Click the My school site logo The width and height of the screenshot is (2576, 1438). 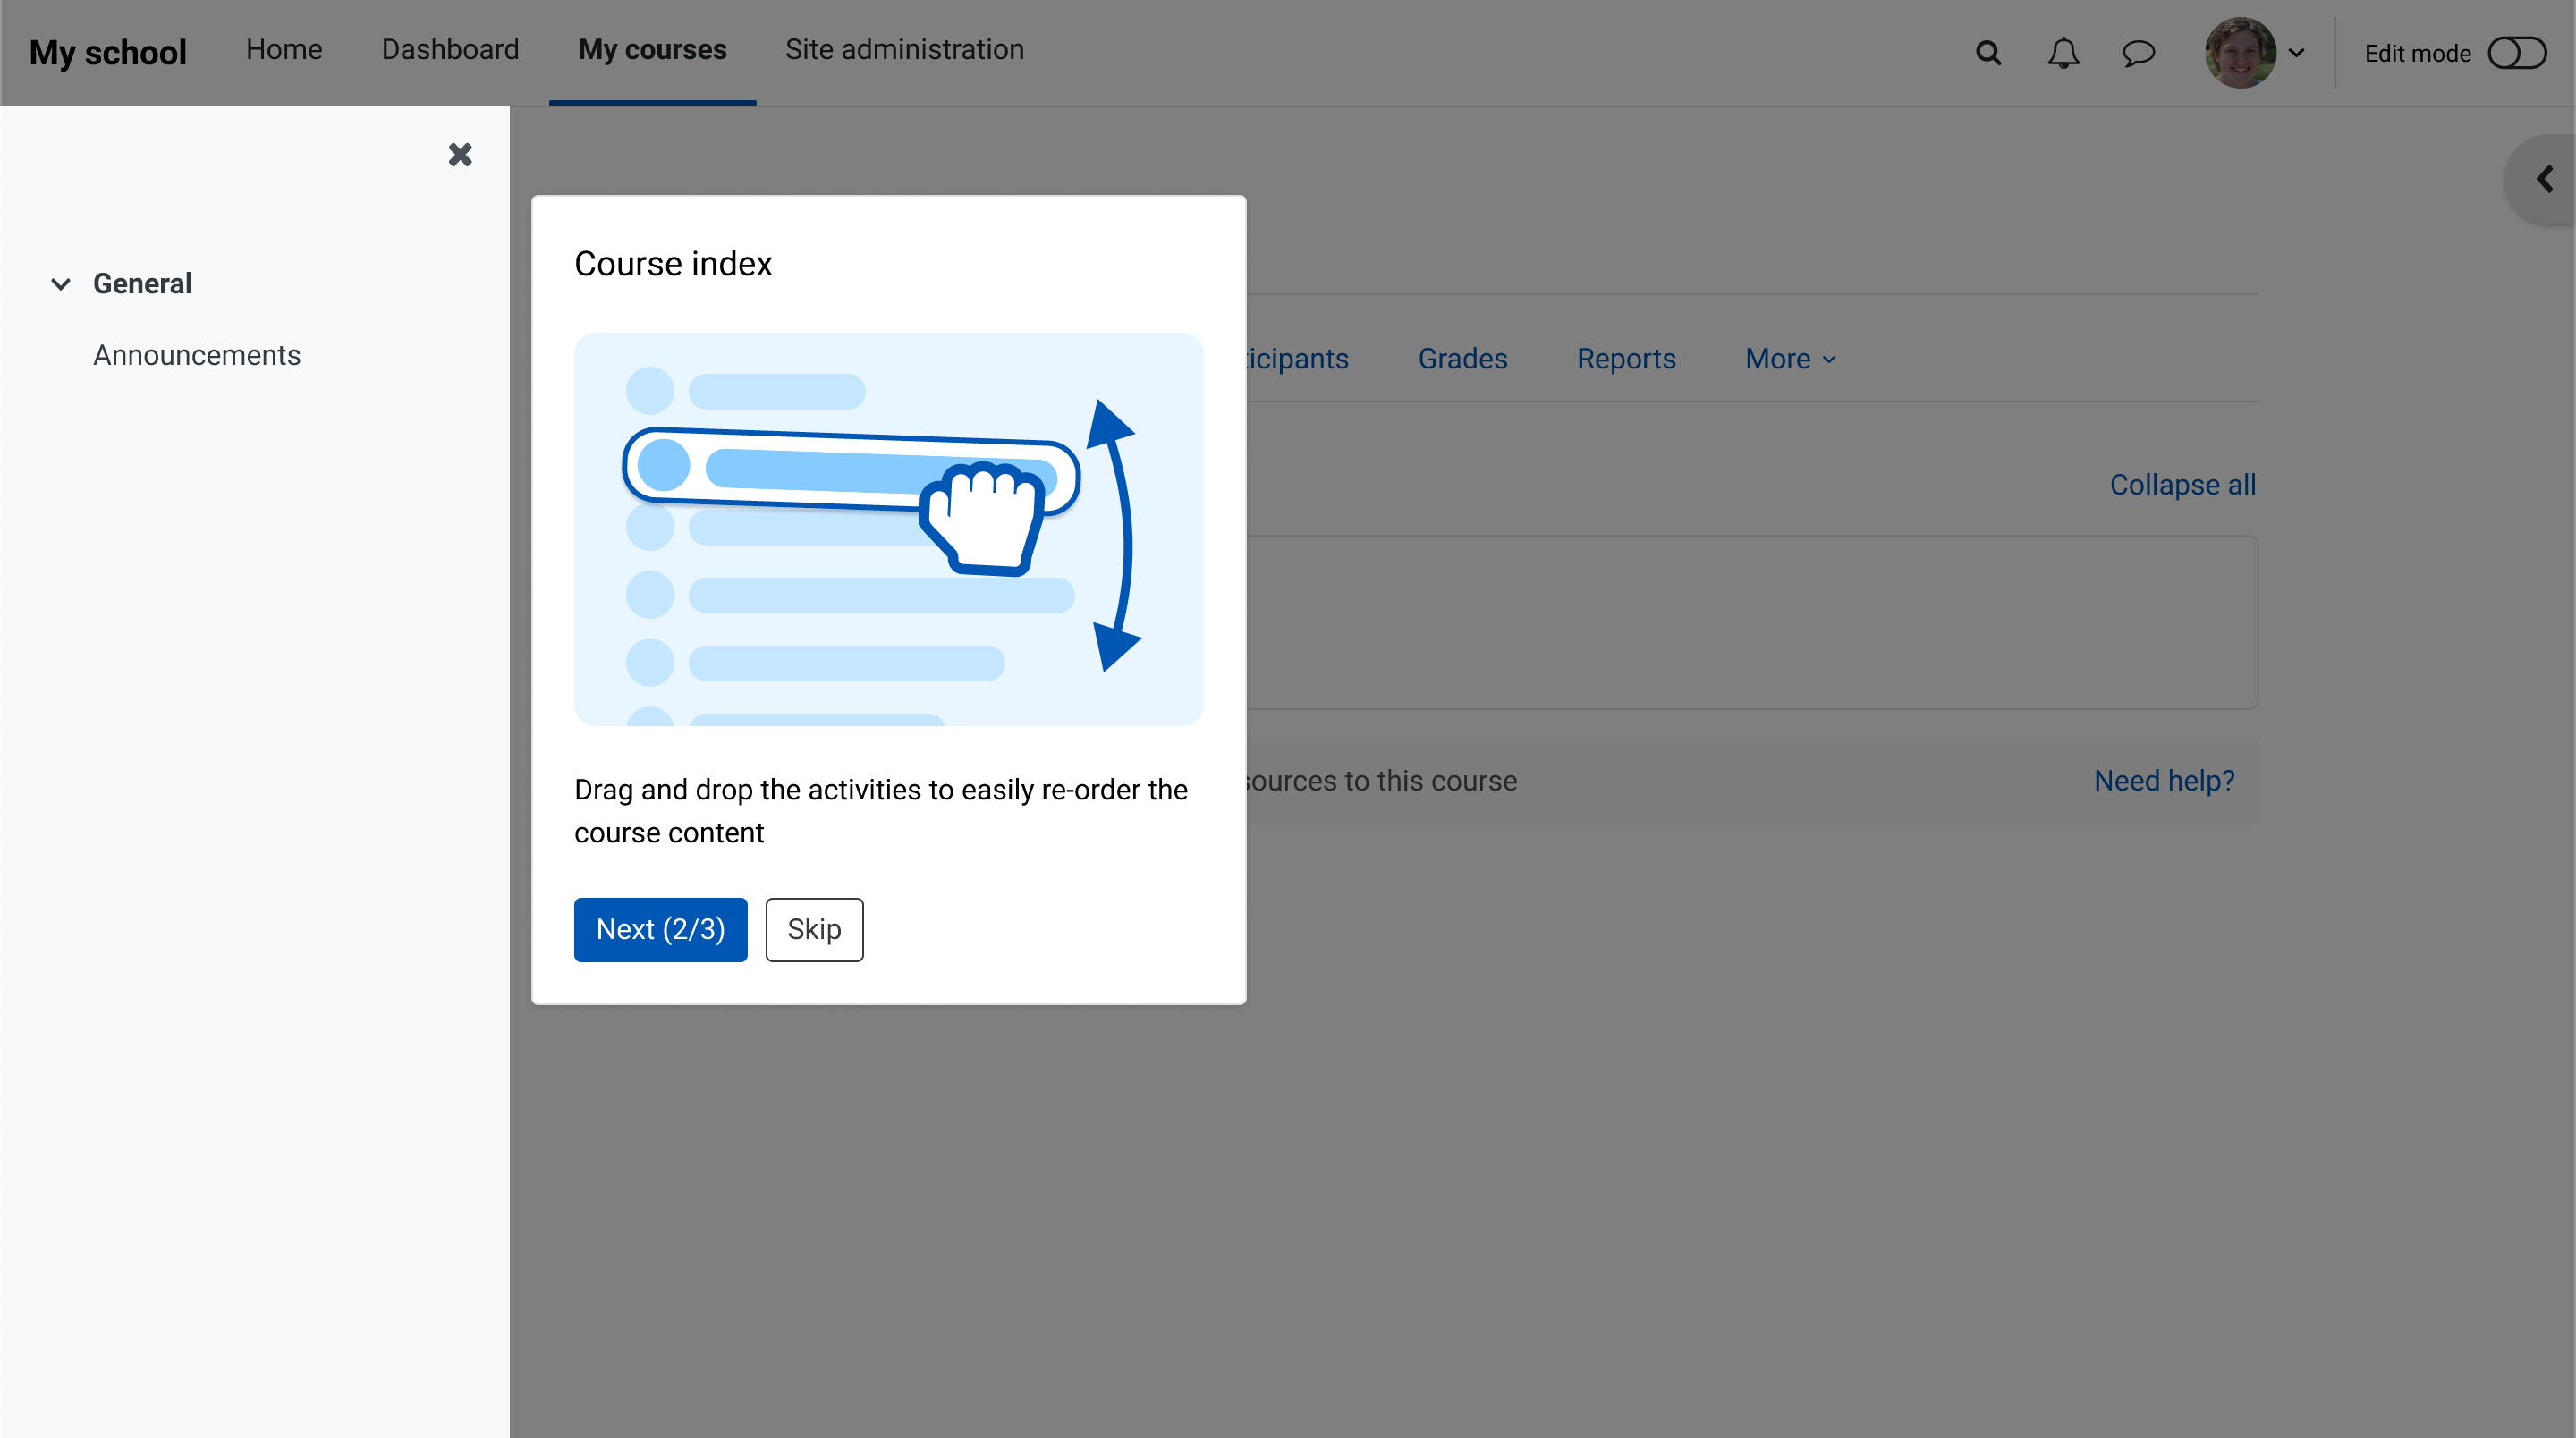108,52
